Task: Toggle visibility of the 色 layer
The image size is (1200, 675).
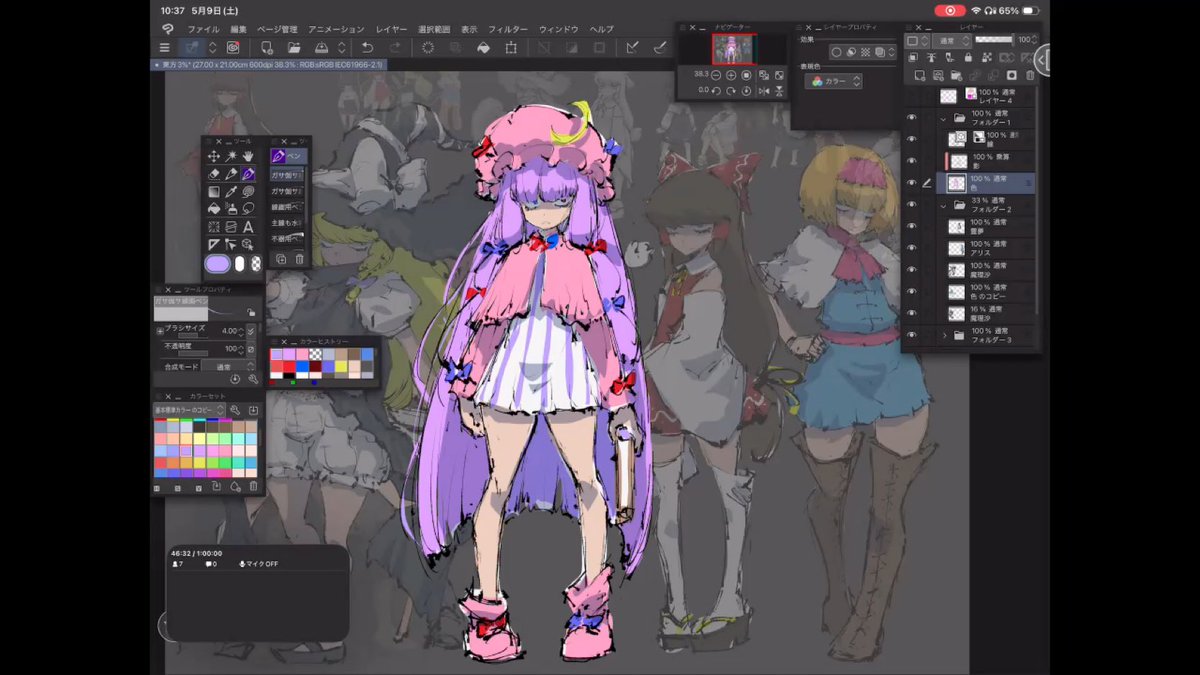Action: 911,183
